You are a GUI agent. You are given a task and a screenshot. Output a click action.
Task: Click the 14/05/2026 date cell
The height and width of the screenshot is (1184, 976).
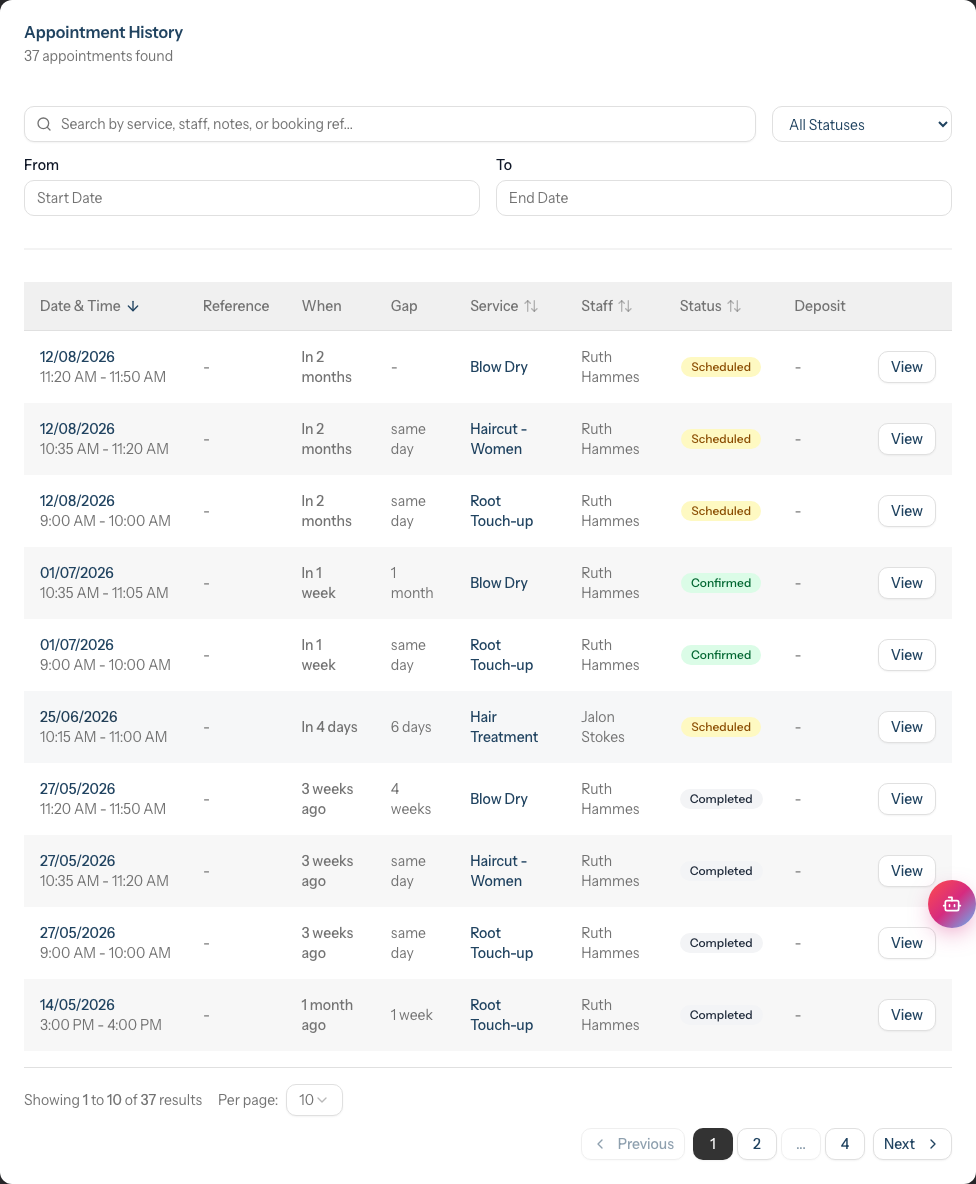[x=77, y=1005]
